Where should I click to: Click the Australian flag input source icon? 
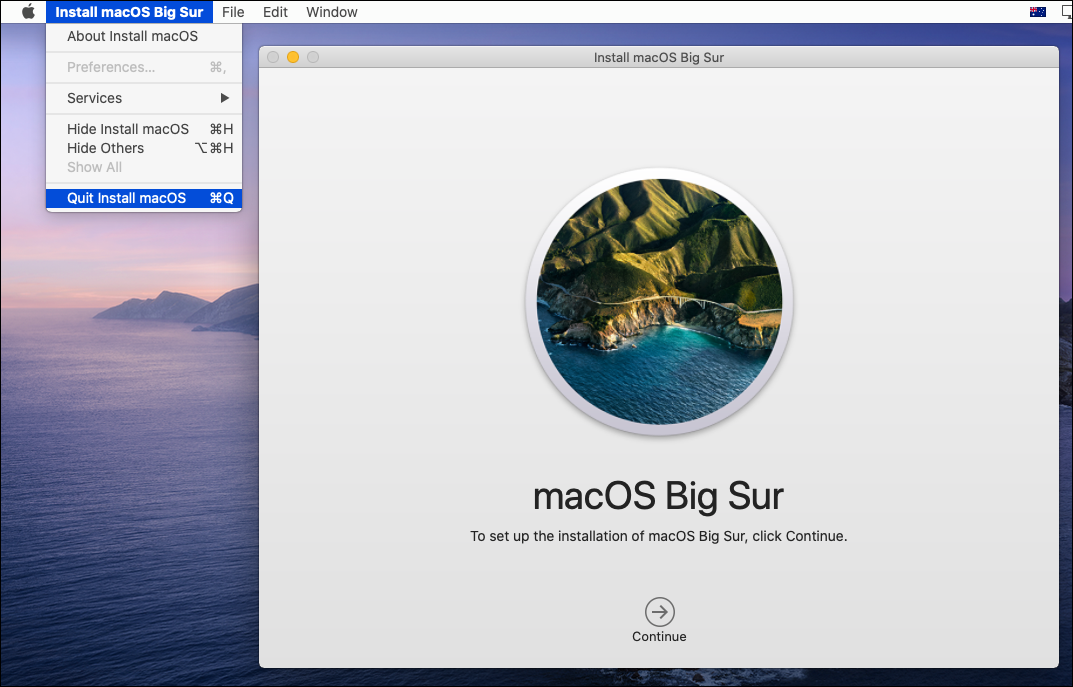click(1037, 12)
